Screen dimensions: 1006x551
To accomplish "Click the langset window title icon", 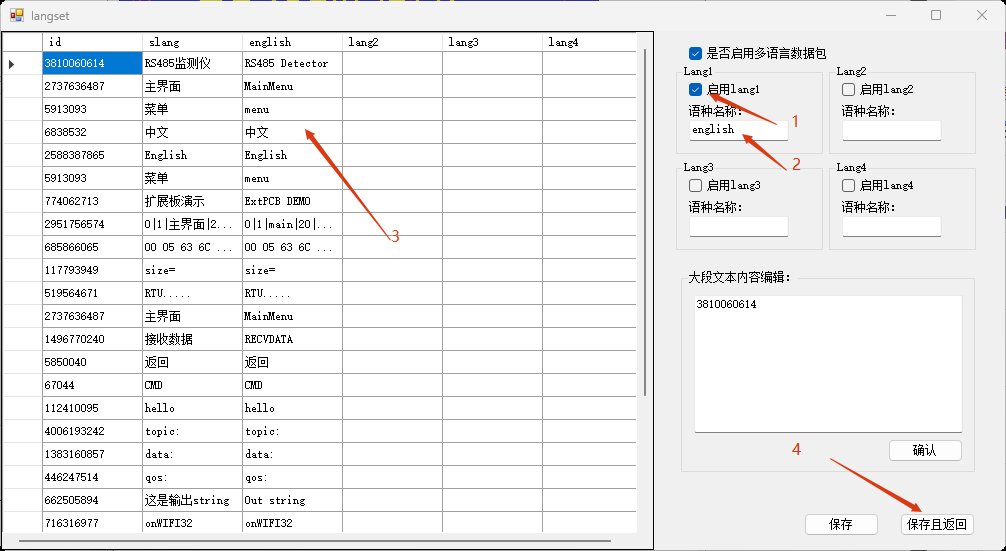I will pyautogui.click(x=16, y=15).
